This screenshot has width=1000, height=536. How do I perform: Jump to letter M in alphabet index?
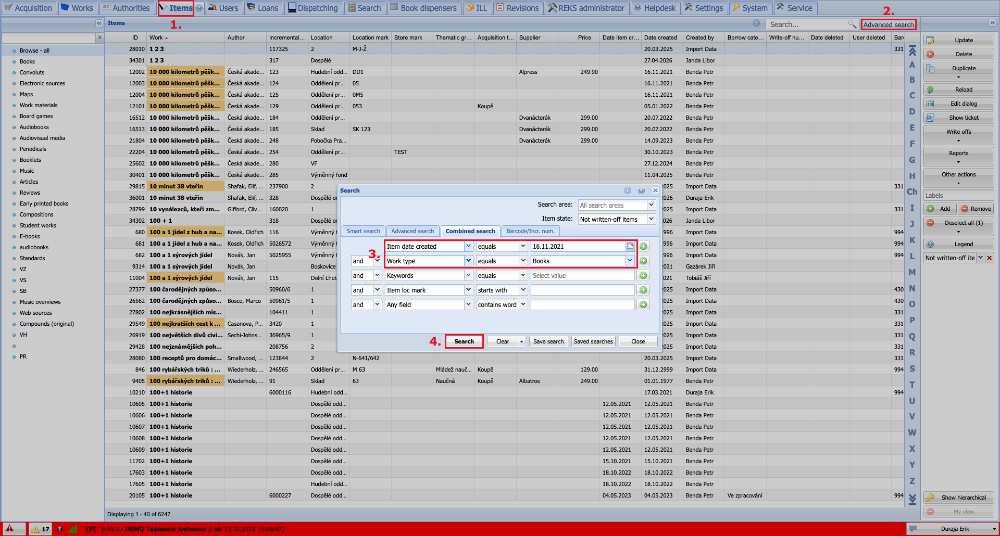pyautogui.click(x=912, y=272)
